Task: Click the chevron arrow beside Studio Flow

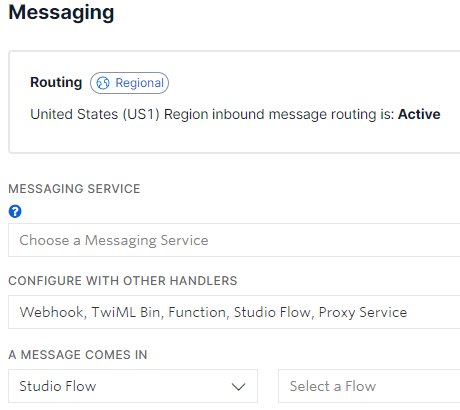Action: pos(238,387)
